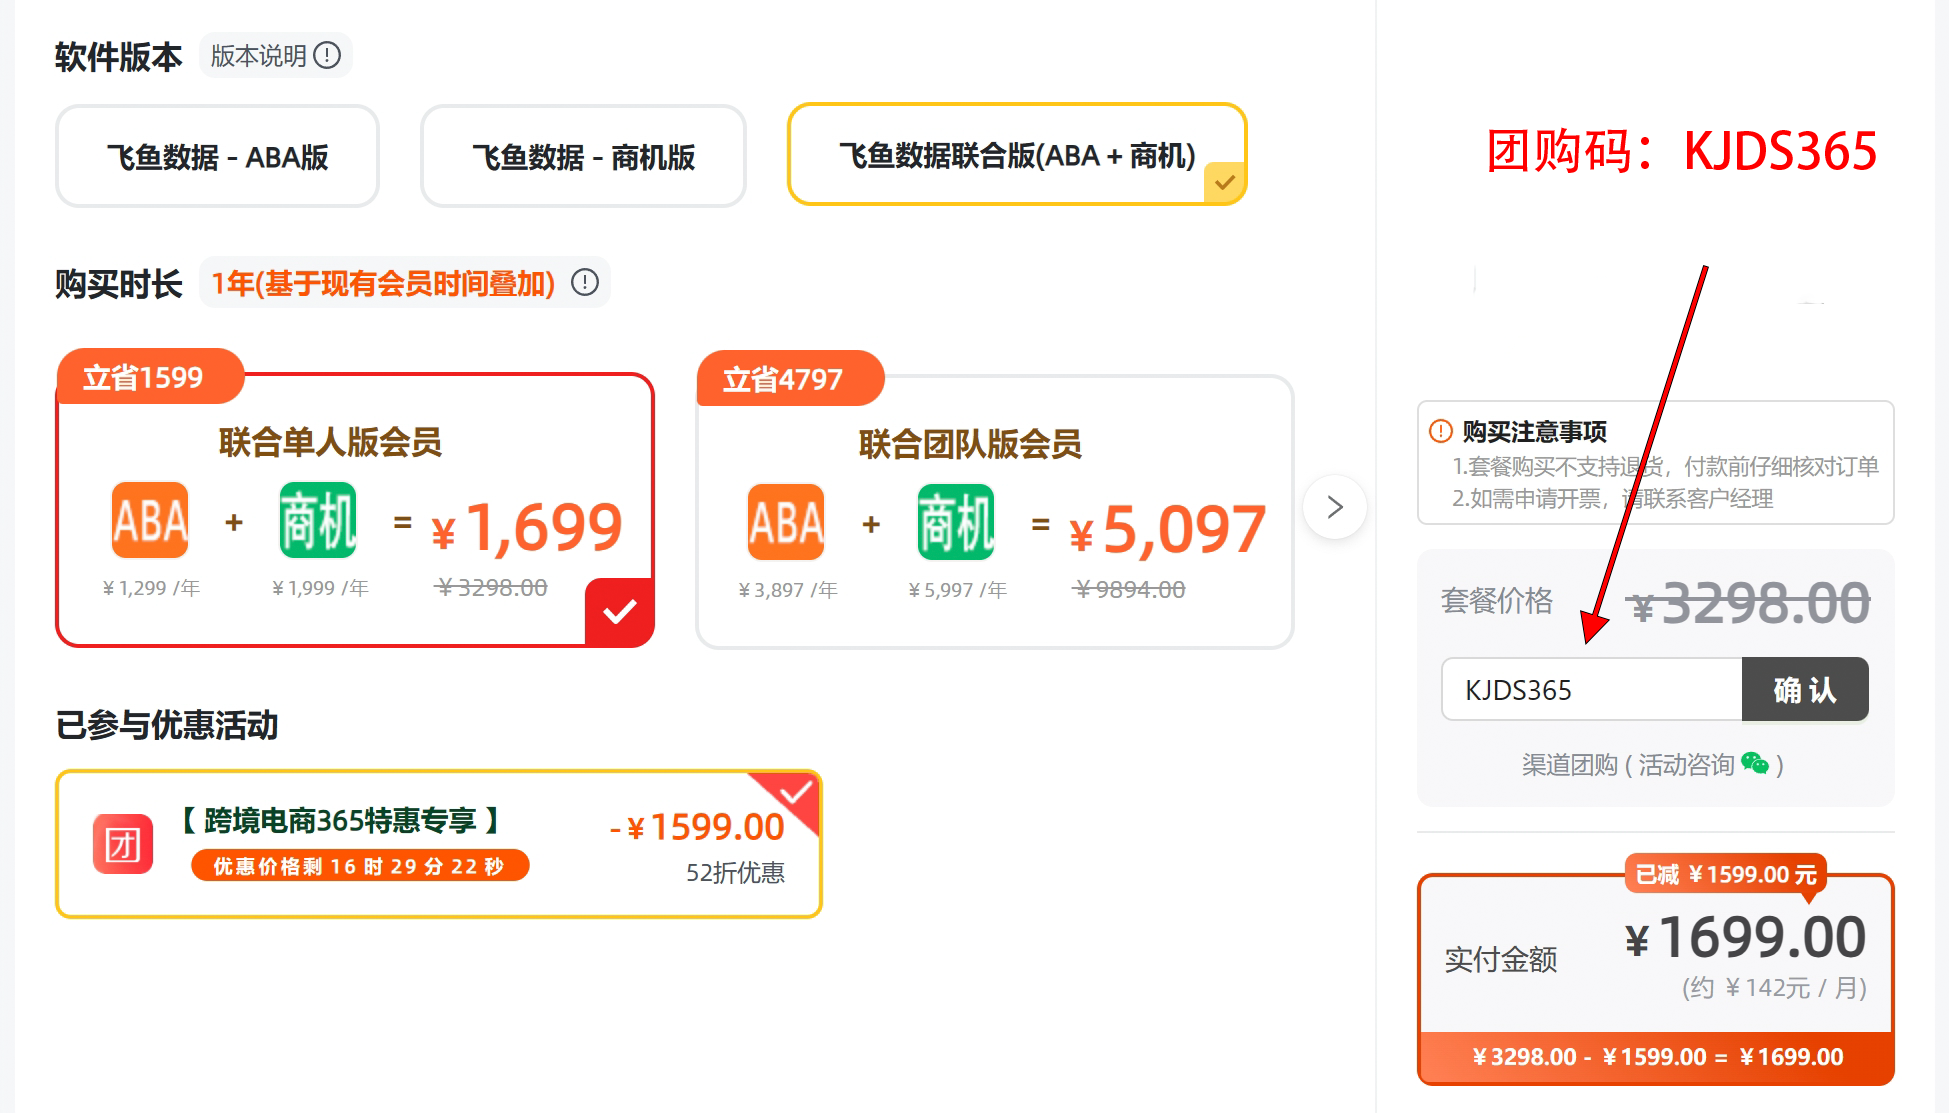Click the ABA icon in 联合团队版会员 card
Viewport: 1949px width, 1113px height.
786,522
